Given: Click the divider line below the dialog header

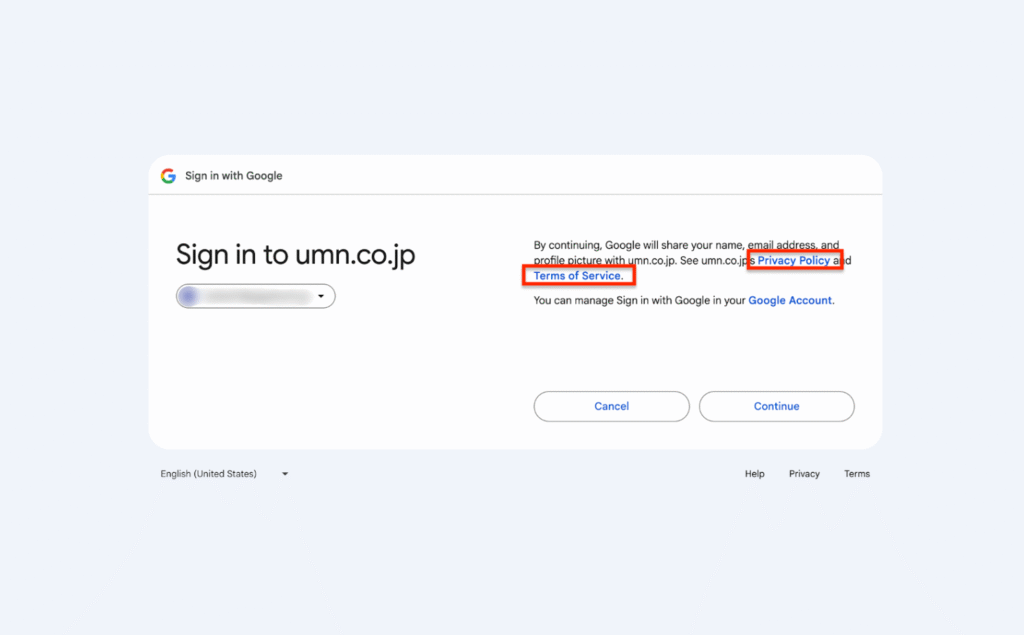Looking at the screenshot, I should (x=515, y=194).
